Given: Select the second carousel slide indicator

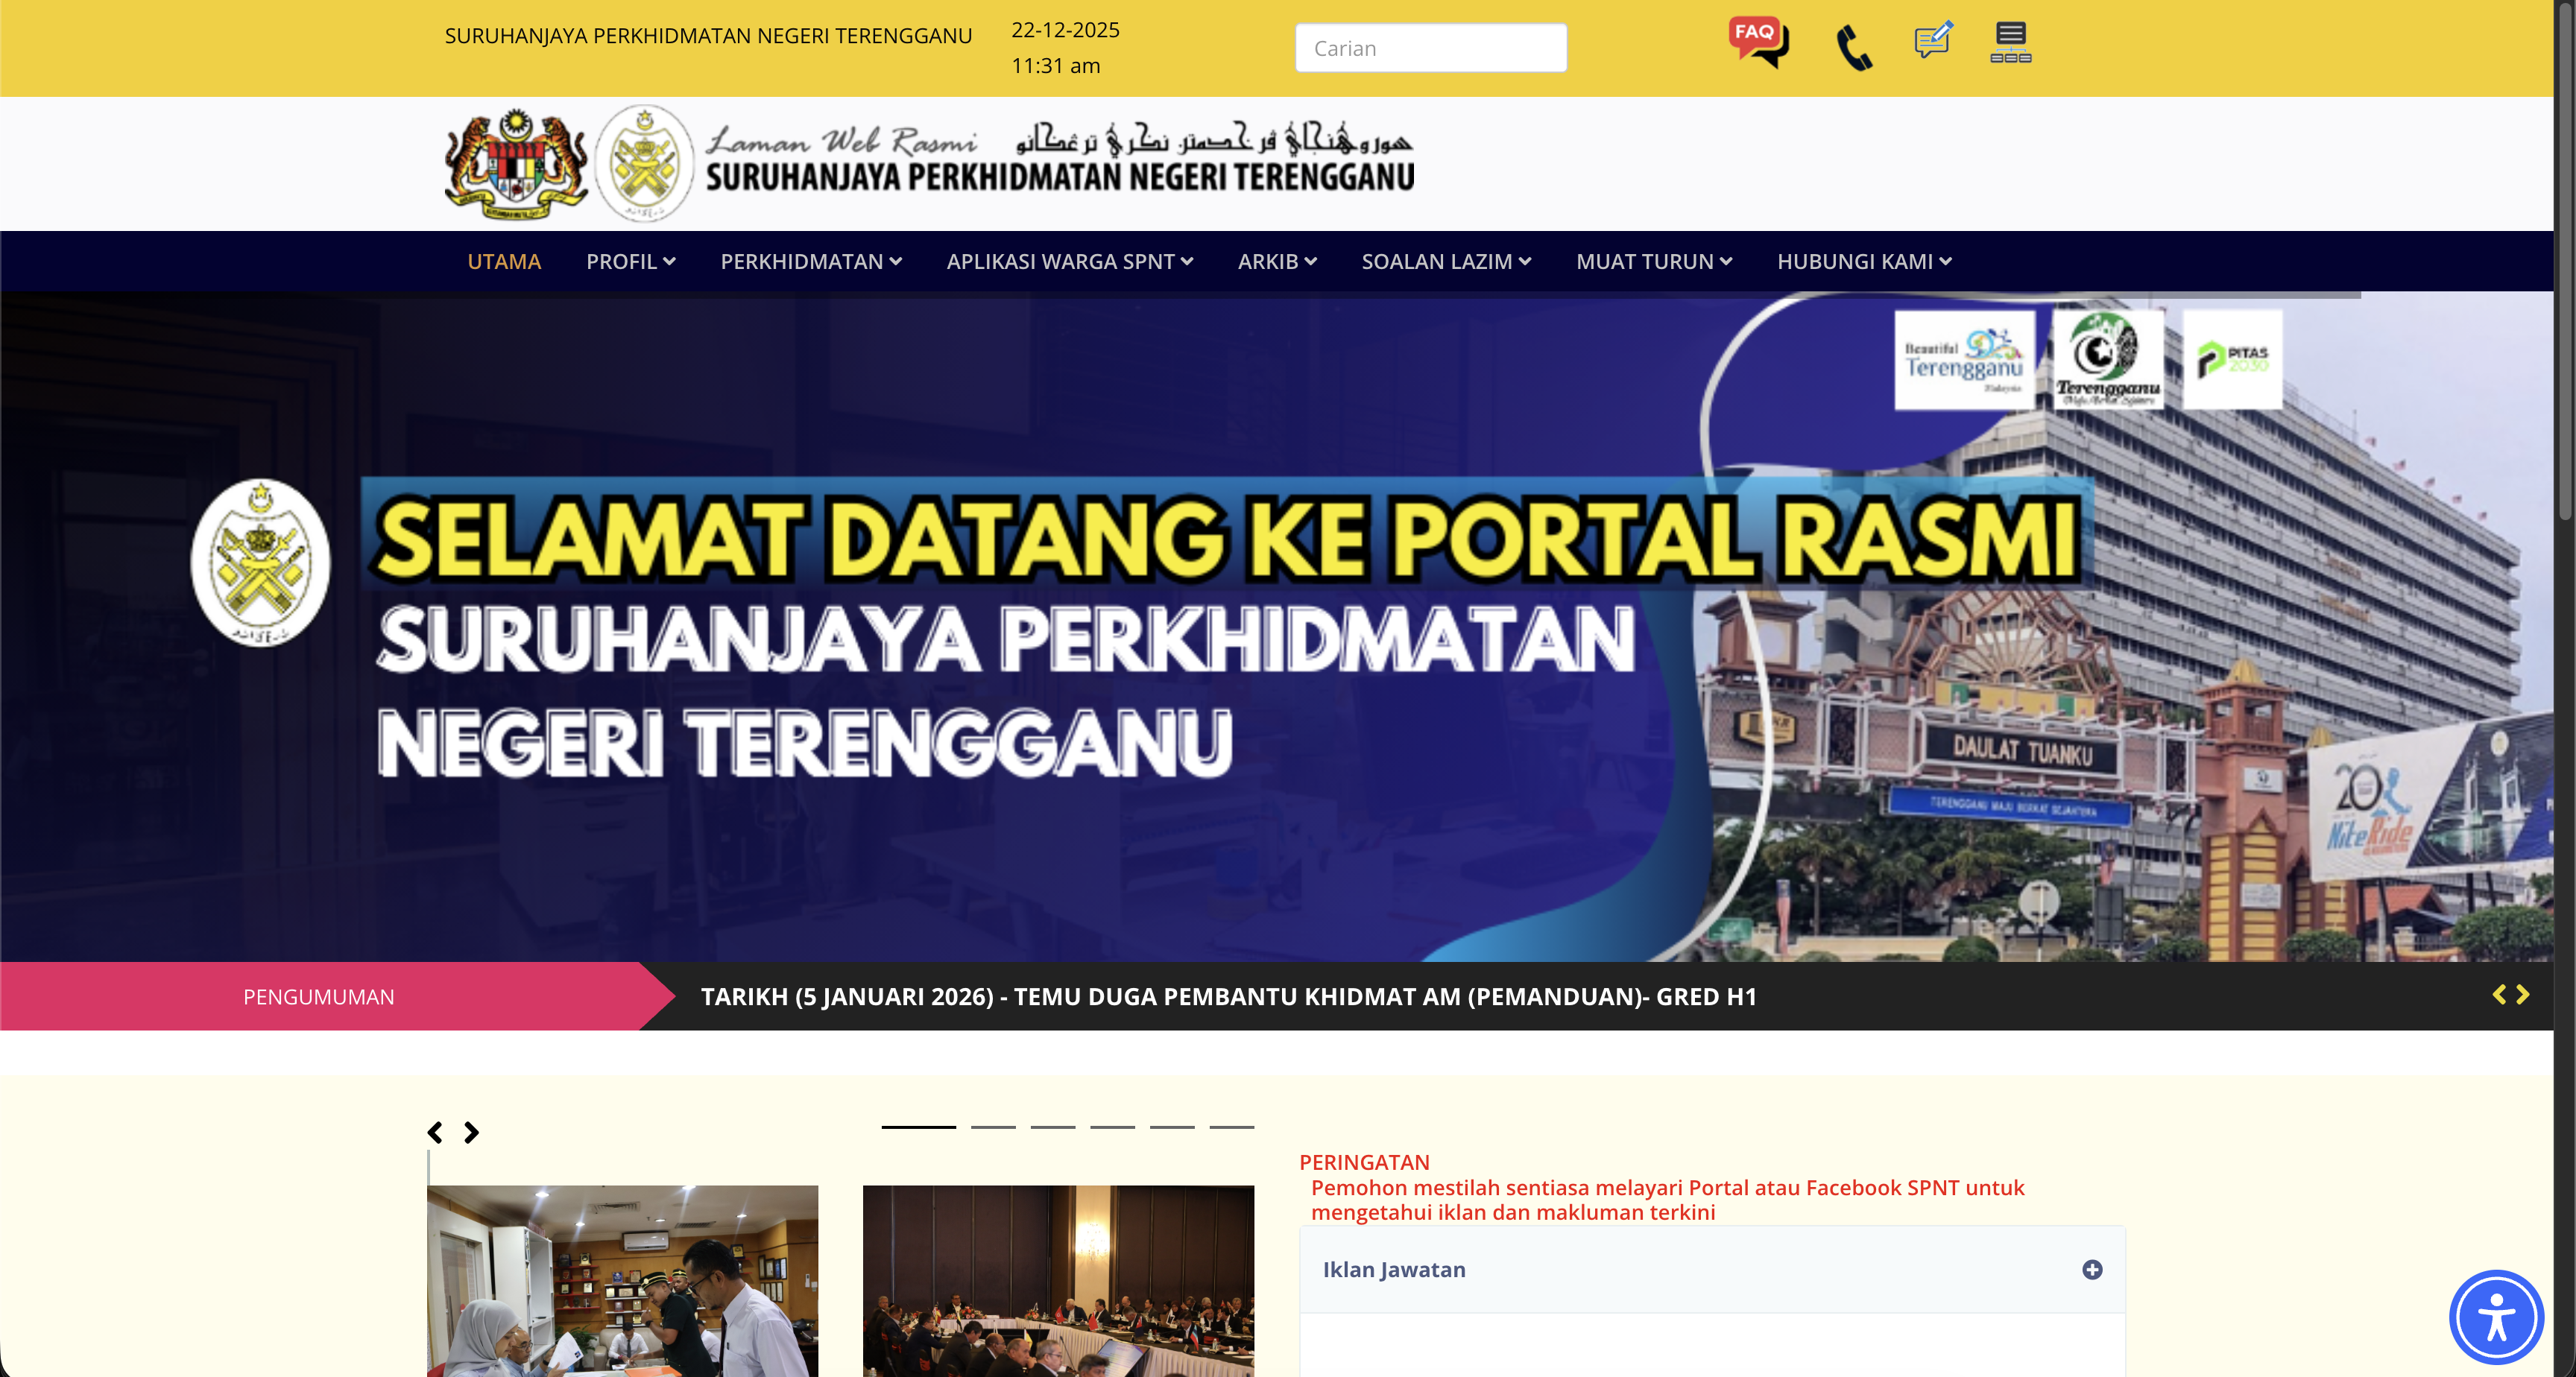Looking at the screenshot, I should [x=993, y=1127].
